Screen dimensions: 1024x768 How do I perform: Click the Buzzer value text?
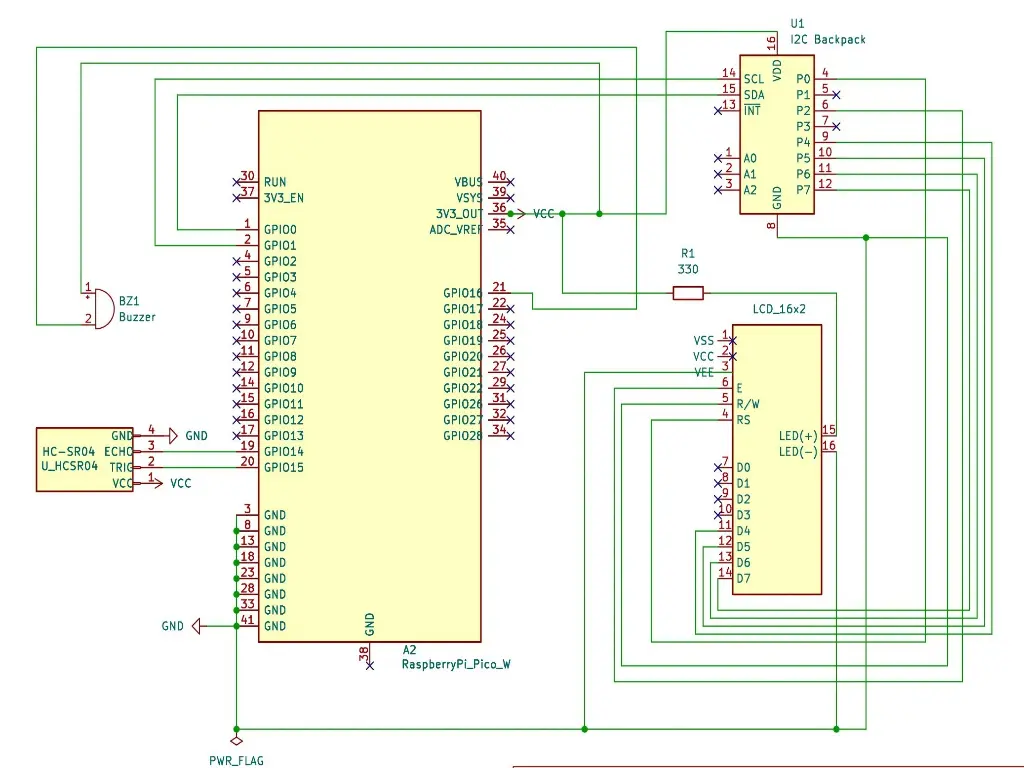[137, 317]
